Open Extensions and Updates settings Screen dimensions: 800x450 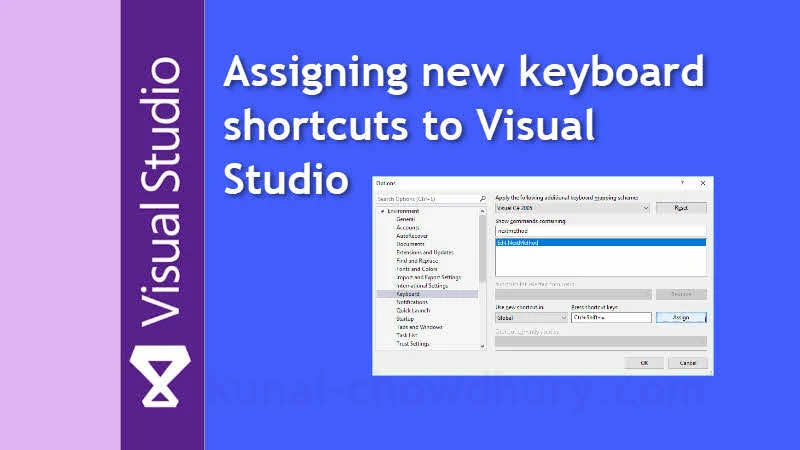coord(424,252)
